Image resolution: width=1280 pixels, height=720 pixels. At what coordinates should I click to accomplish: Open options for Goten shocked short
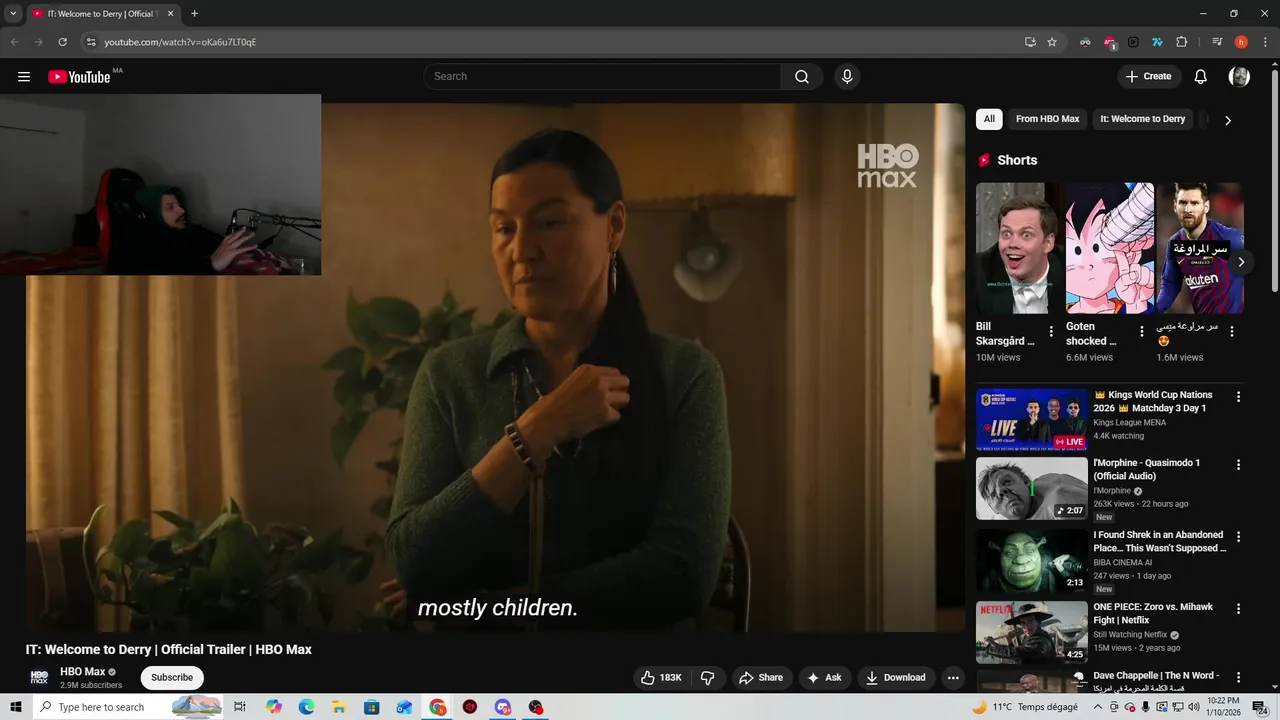1142,332
